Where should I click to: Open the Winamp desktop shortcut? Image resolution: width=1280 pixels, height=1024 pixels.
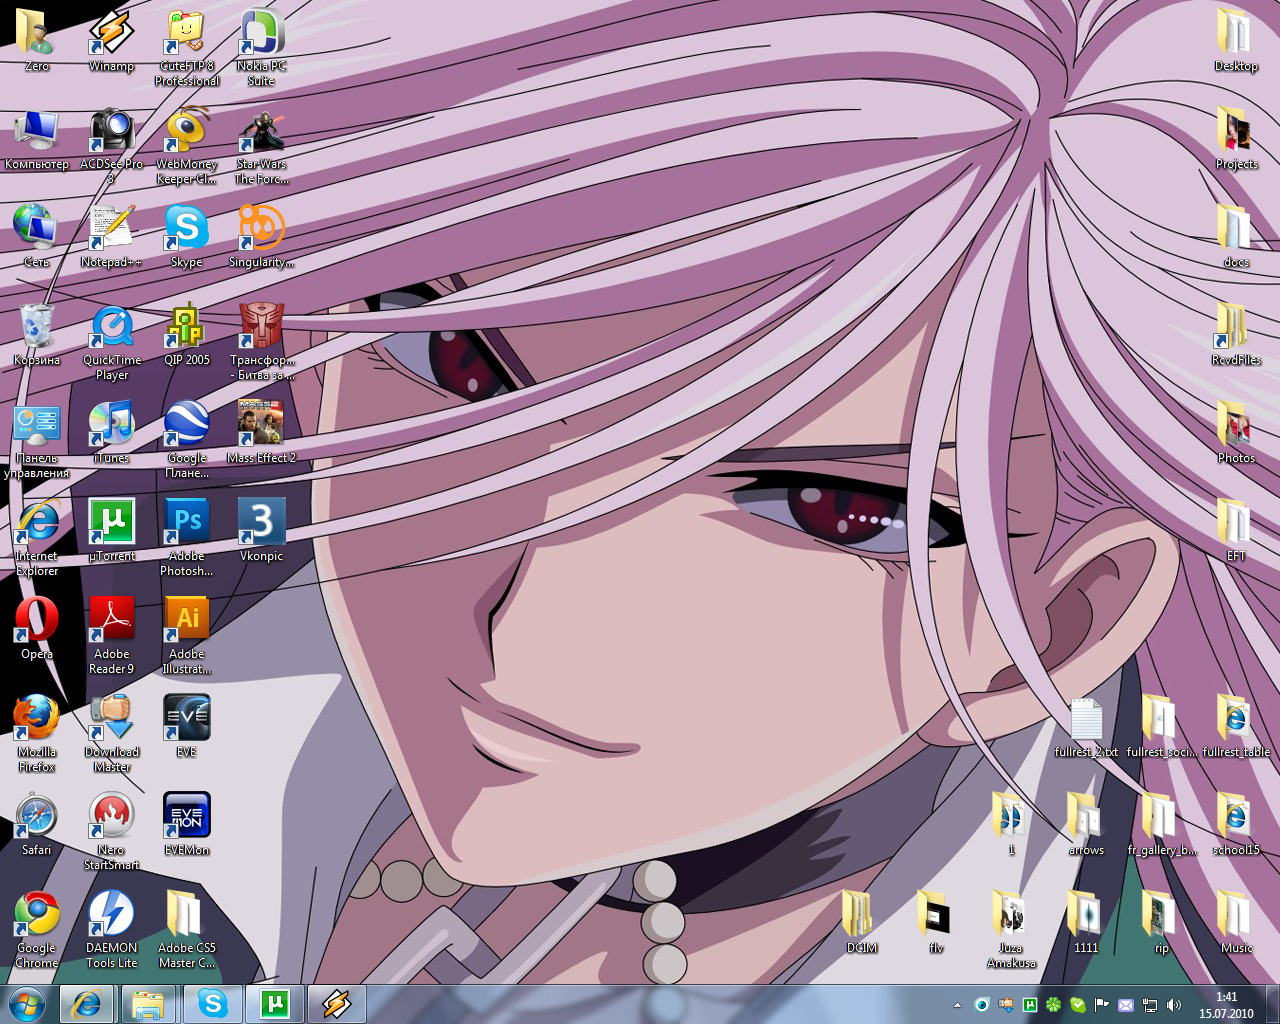[x=111, y=40]
